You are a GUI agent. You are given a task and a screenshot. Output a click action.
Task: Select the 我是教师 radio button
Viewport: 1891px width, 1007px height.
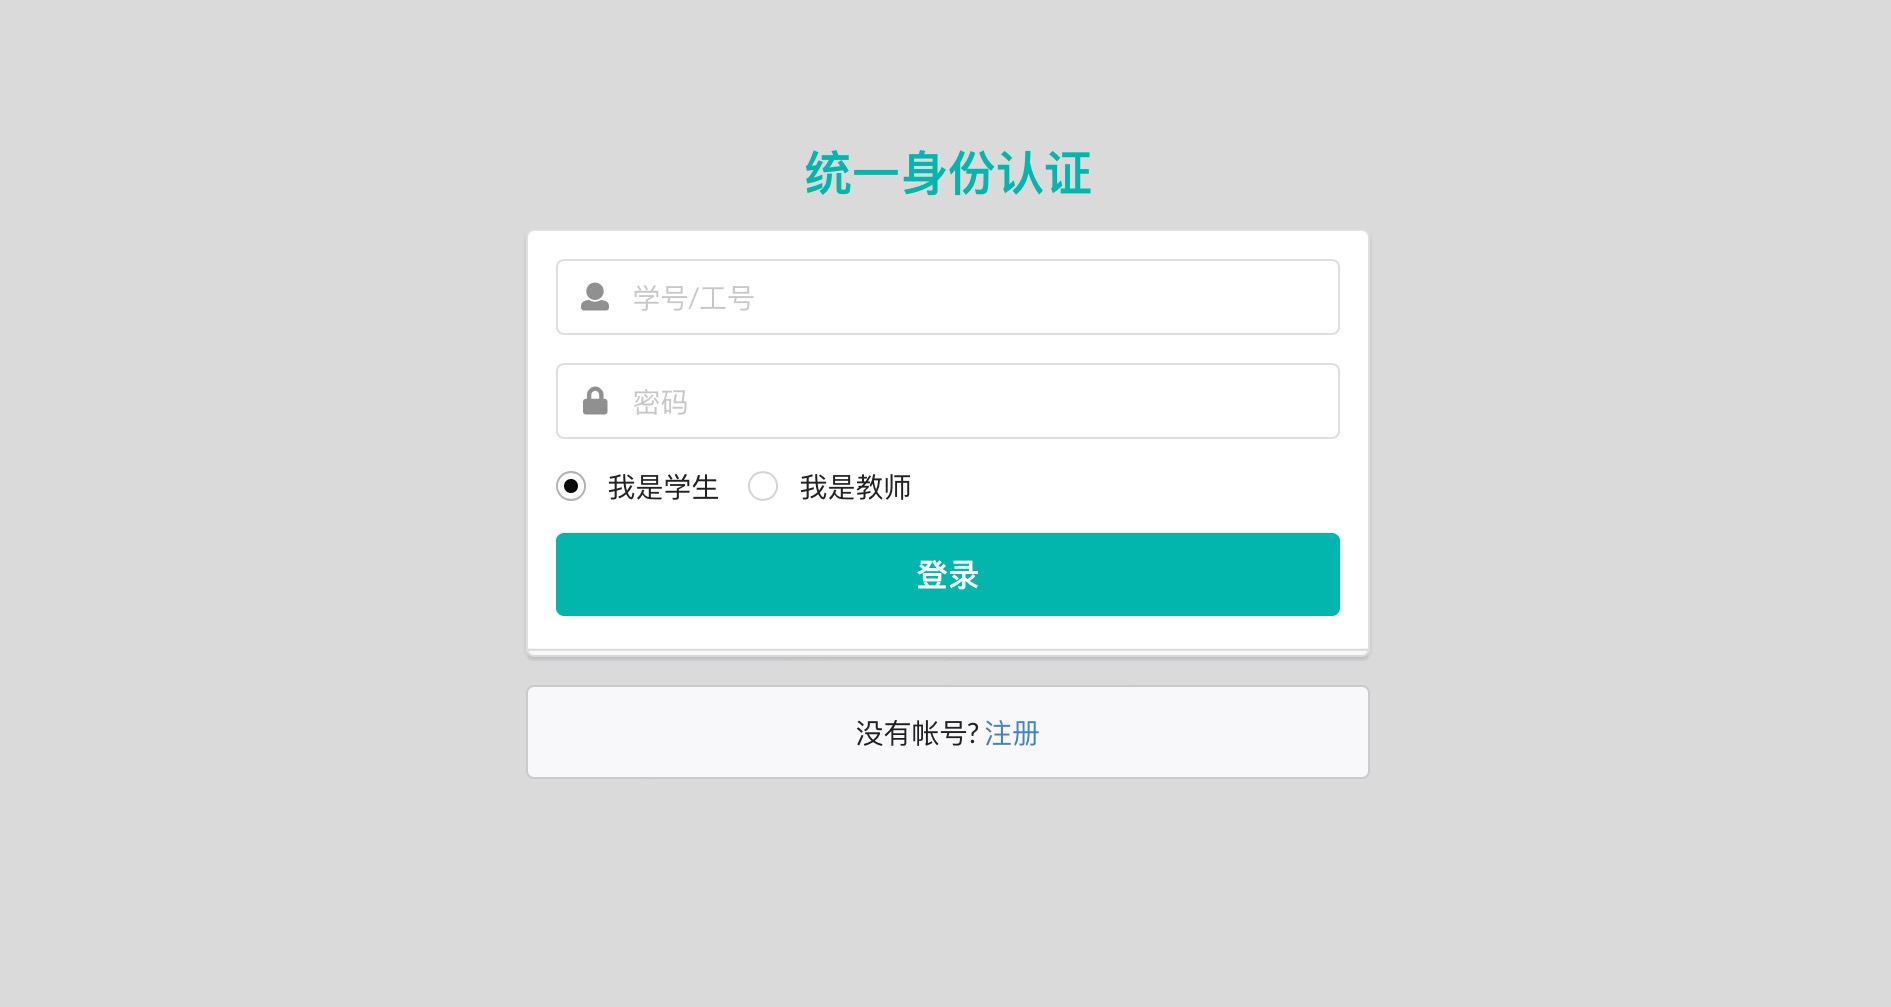pyautogui.click(x=763, y=486)
